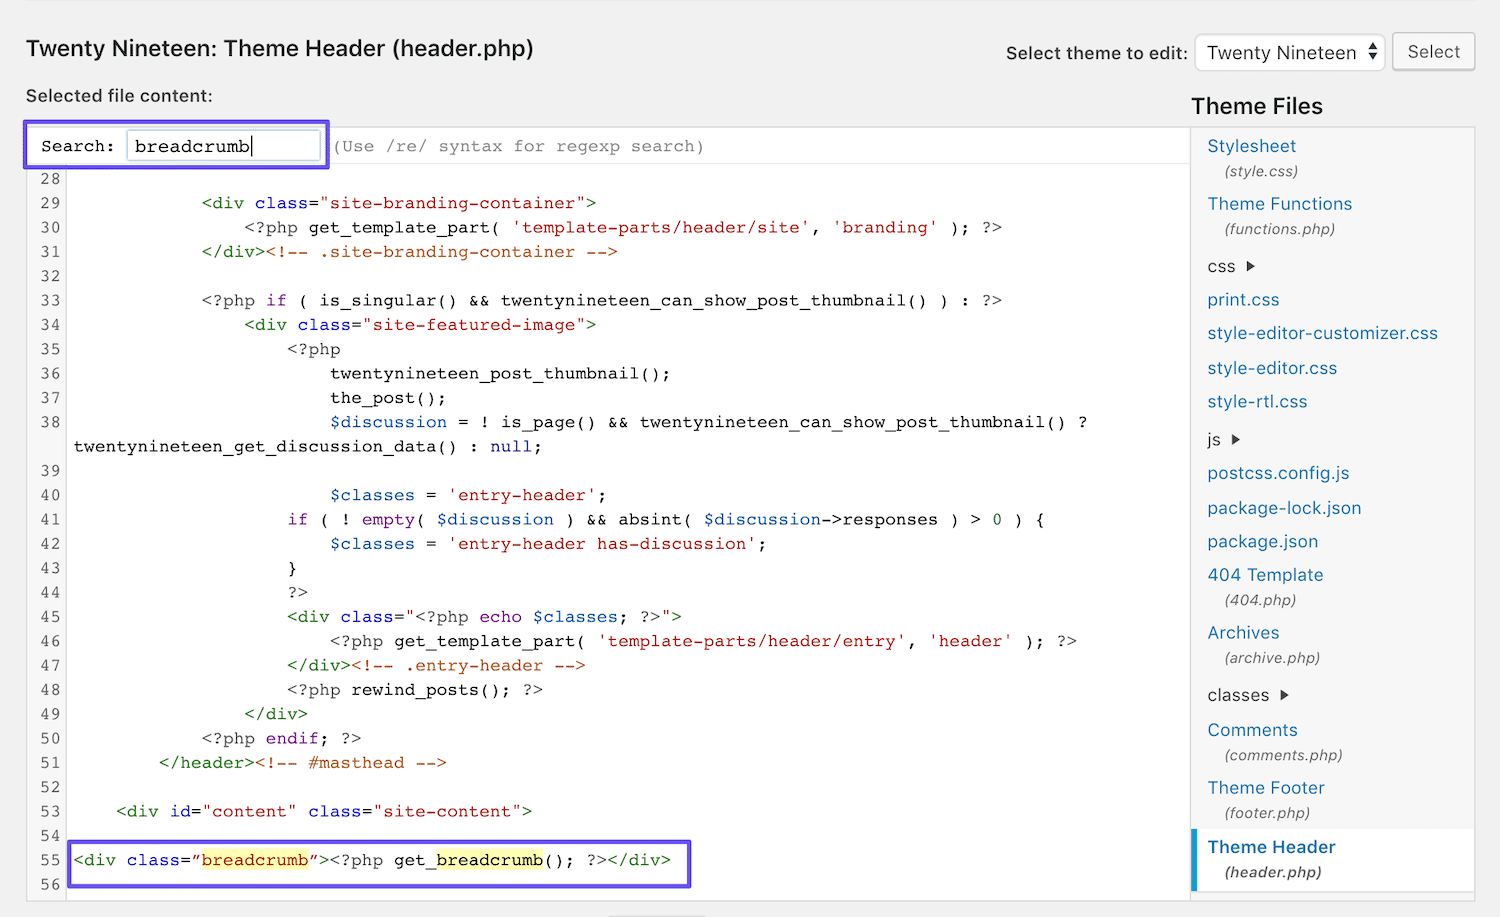The height and width of the screenshot is (917, 1500).
Task: Open the style-rtl.css file
Action: [x=1257, y=401]
